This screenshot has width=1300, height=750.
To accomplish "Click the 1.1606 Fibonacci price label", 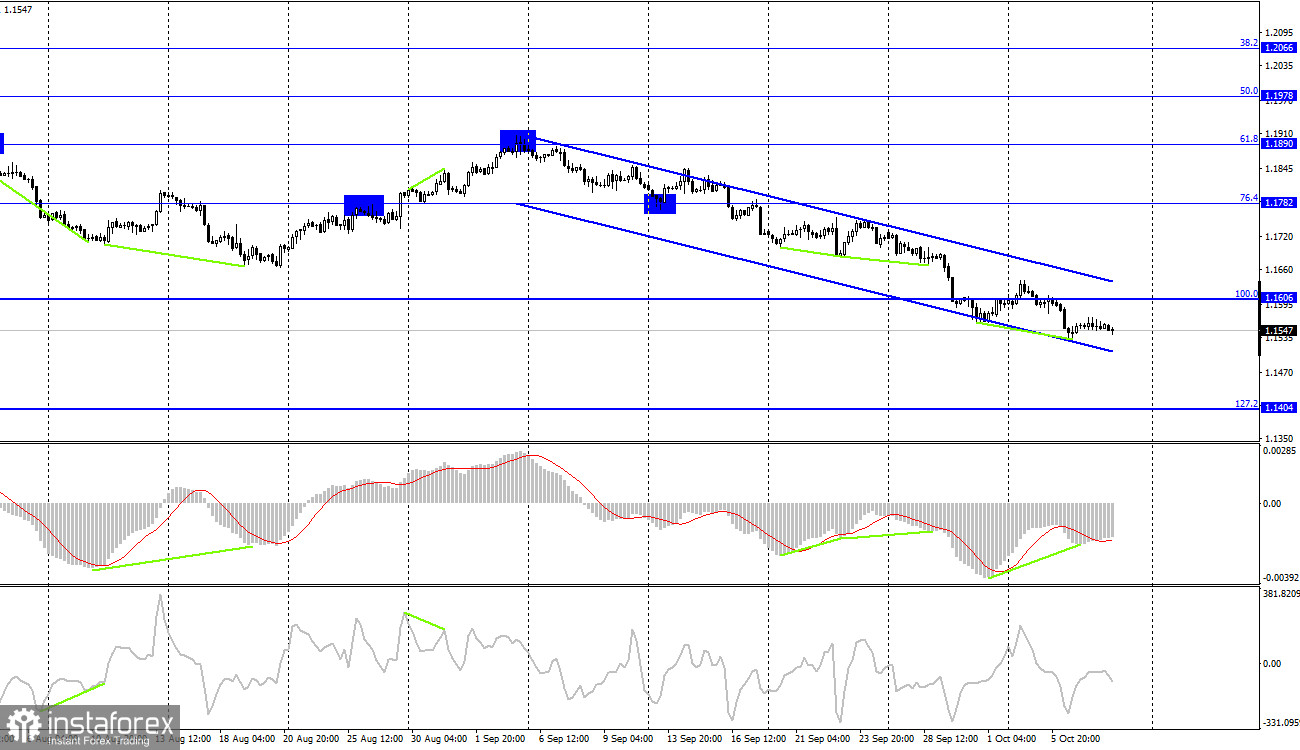I will click(x=1280, y=299).
